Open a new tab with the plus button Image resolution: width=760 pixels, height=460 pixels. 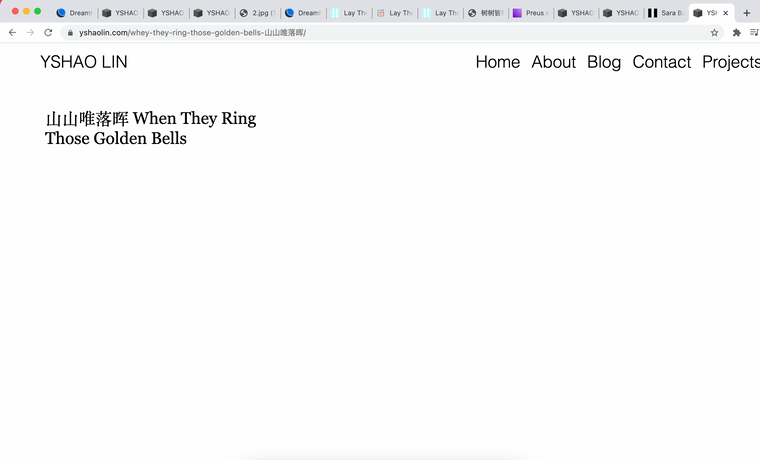746,13
